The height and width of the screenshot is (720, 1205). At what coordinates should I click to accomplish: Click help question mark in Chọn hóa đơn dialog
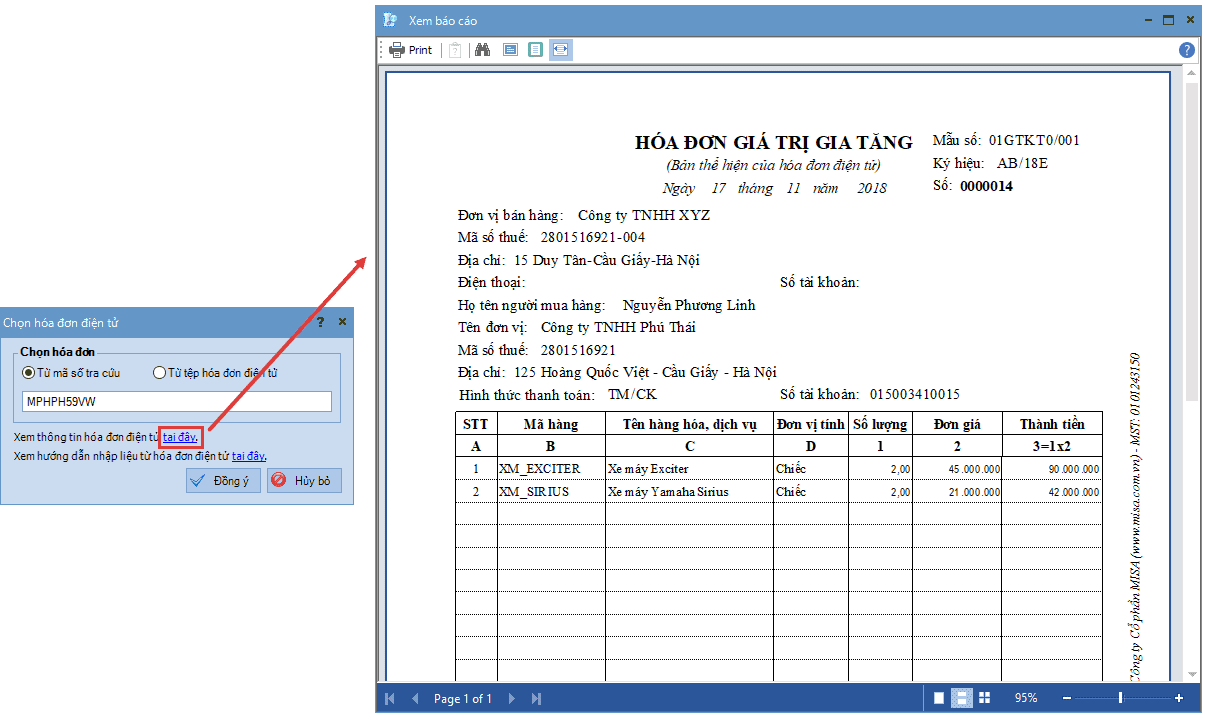(321, 322)
